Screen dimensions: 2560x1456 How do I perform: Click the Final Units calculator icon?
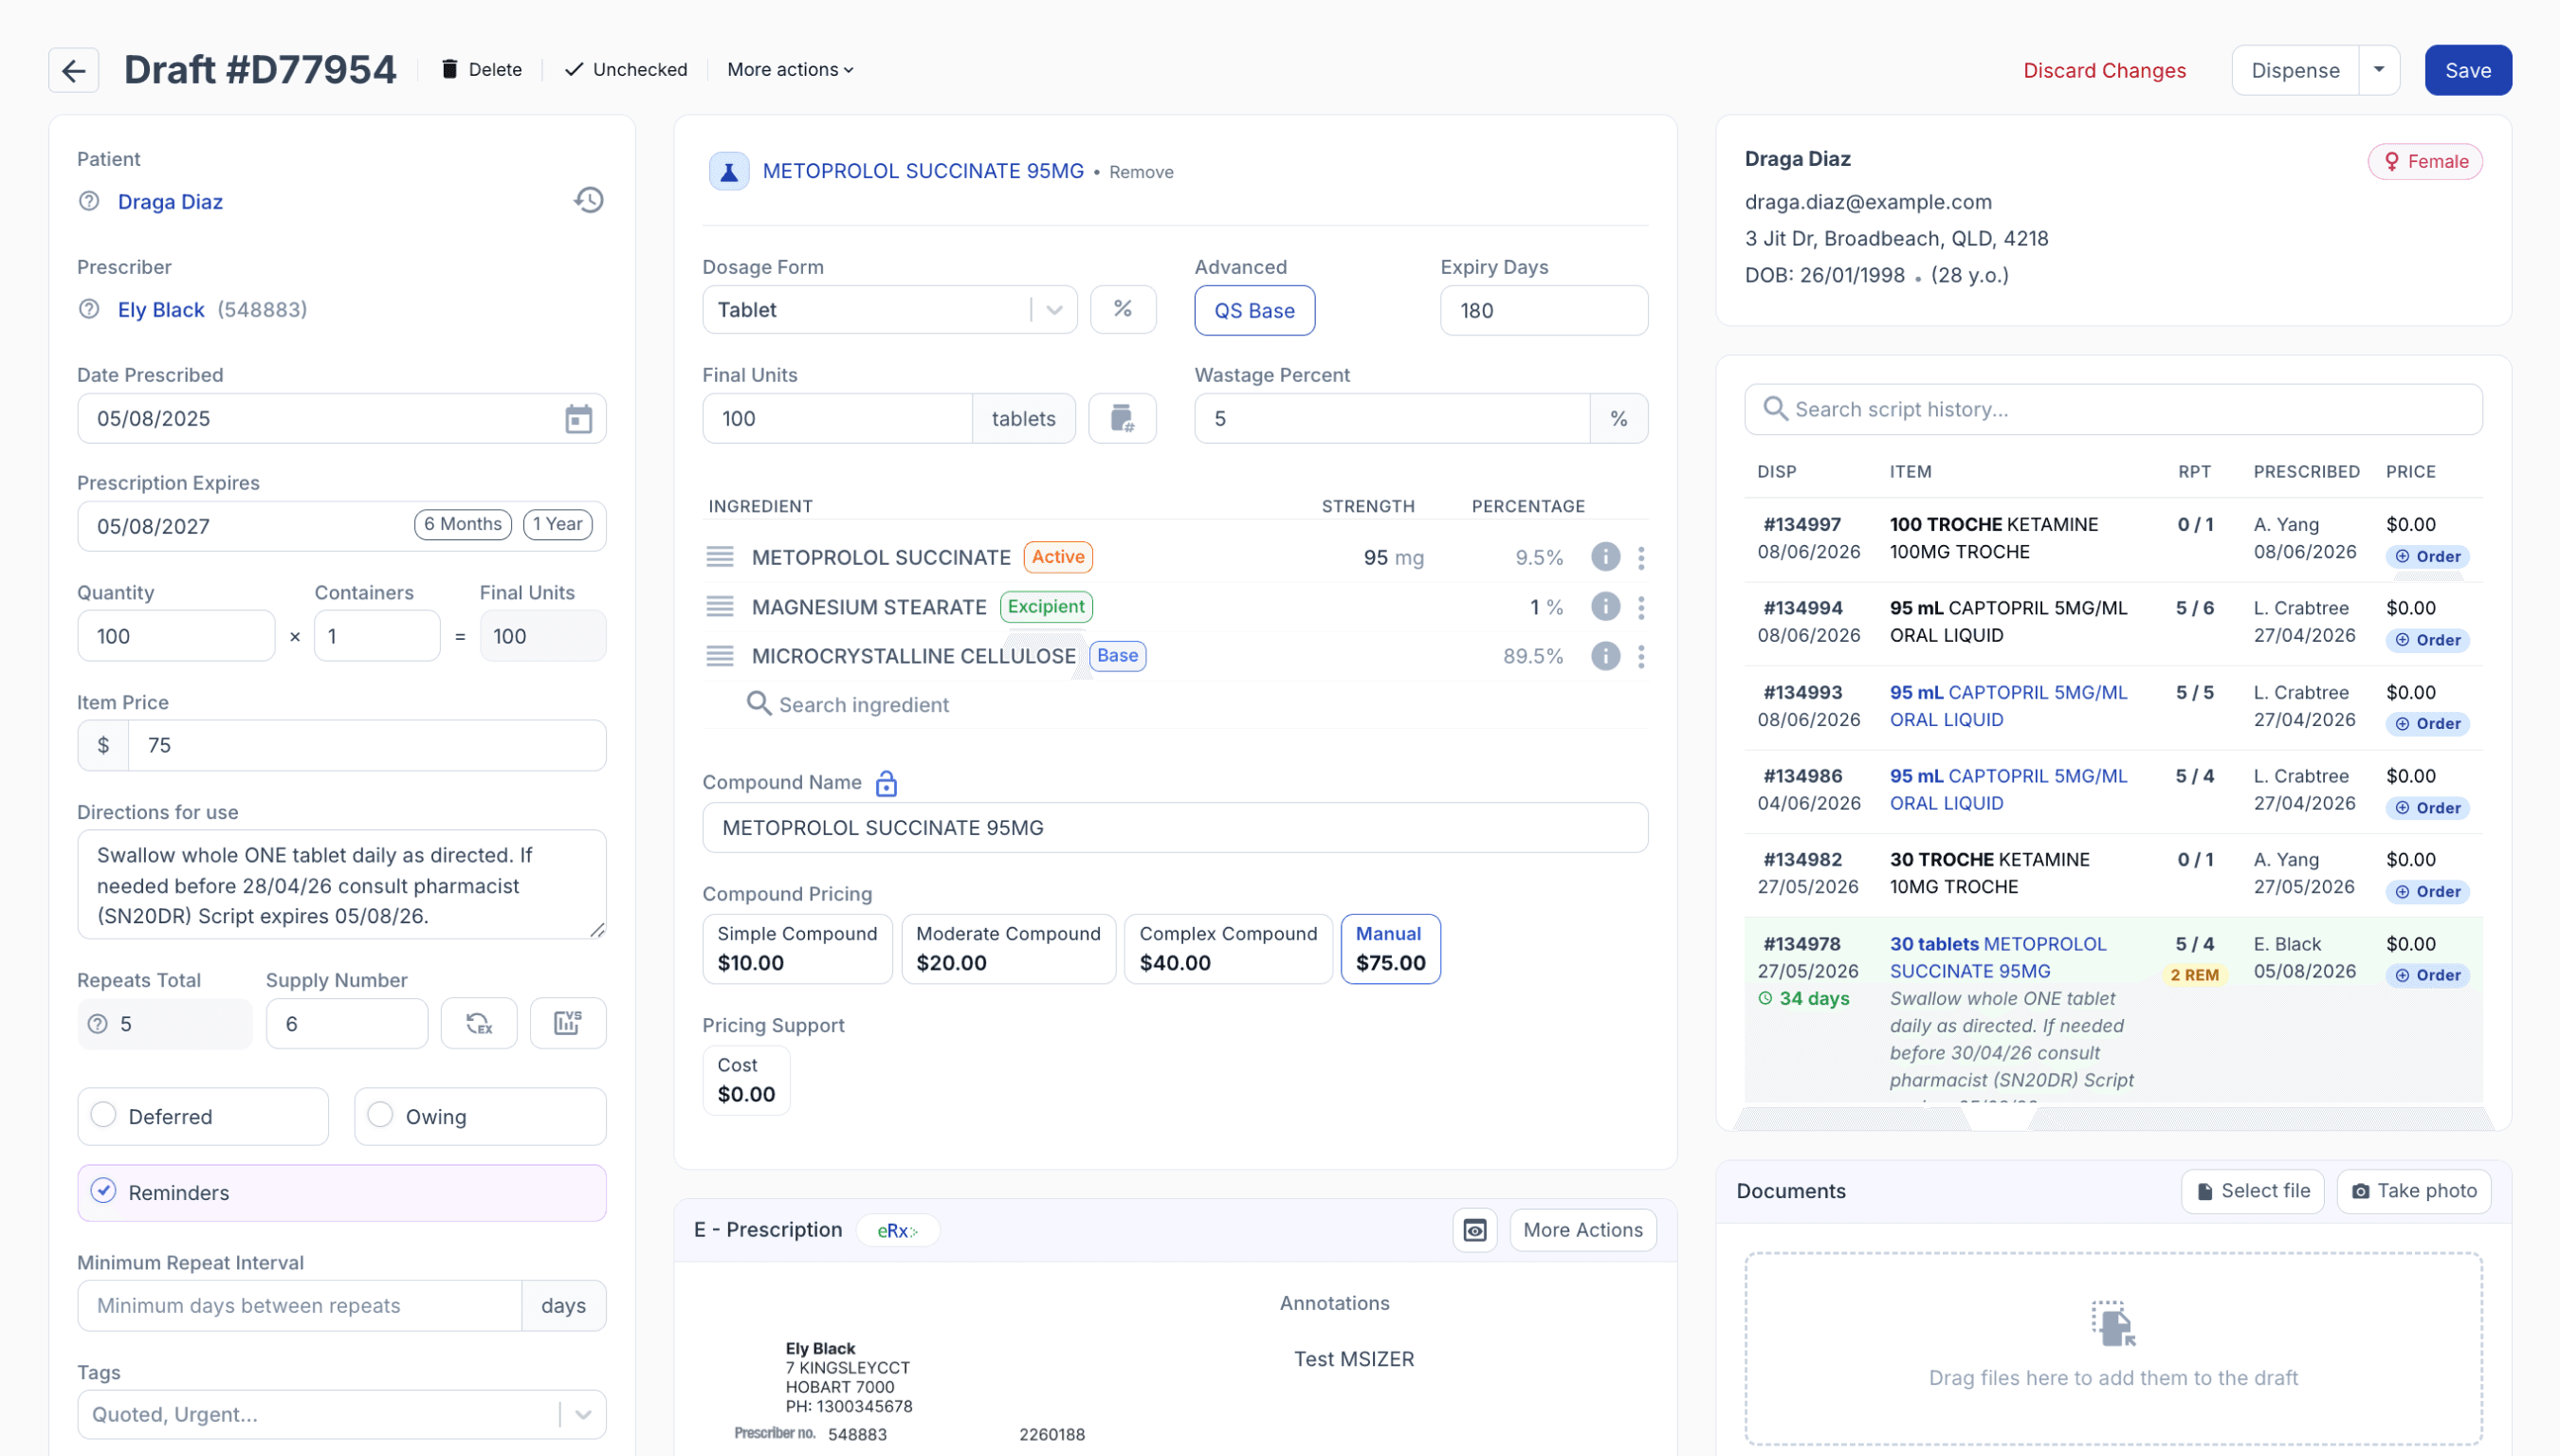1122,418
